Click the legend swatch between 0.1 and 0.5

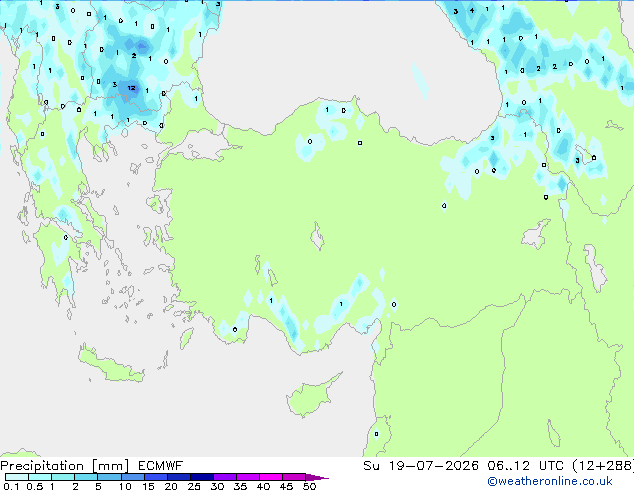pyautogui.click(x=17, y=477)
